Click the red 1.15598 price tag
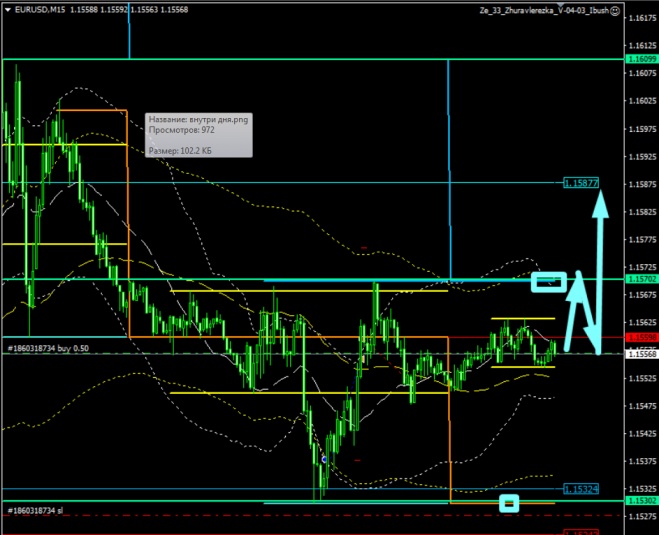 pos(640,337)
